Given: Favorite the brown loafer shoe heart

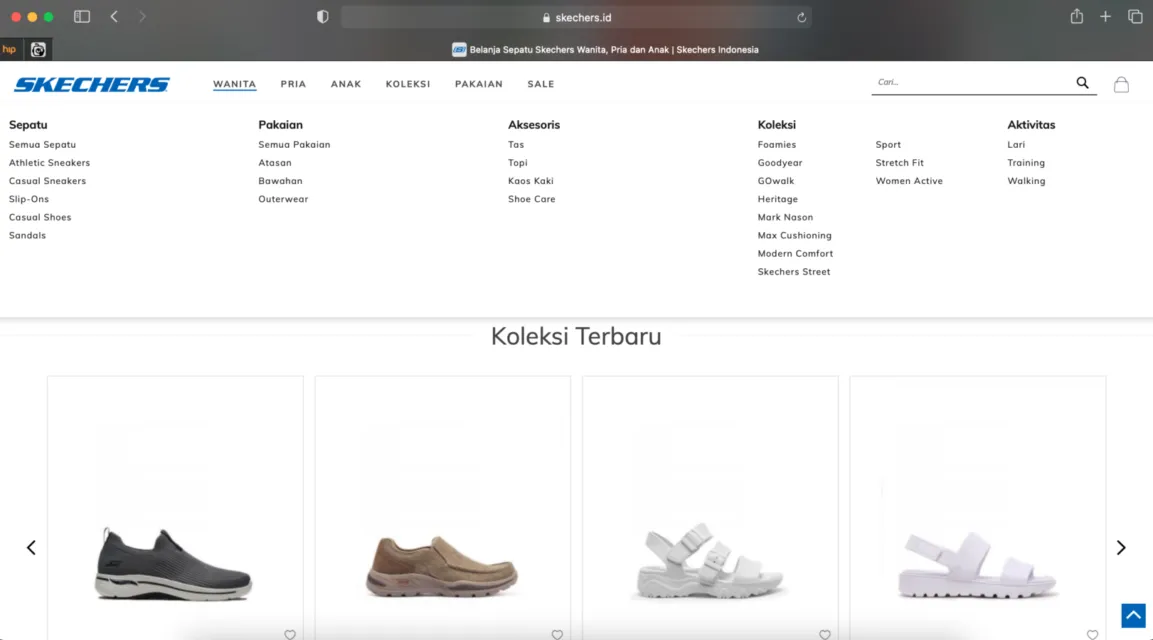Looking at the screenshot, I should tap(557, 634).
